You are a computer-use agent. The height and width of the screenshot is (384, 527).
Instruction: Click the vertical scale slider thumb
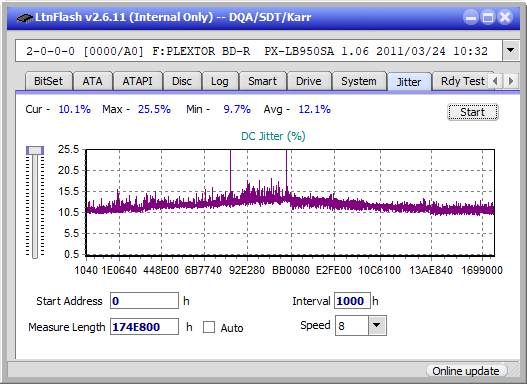[x=35, y=150]
